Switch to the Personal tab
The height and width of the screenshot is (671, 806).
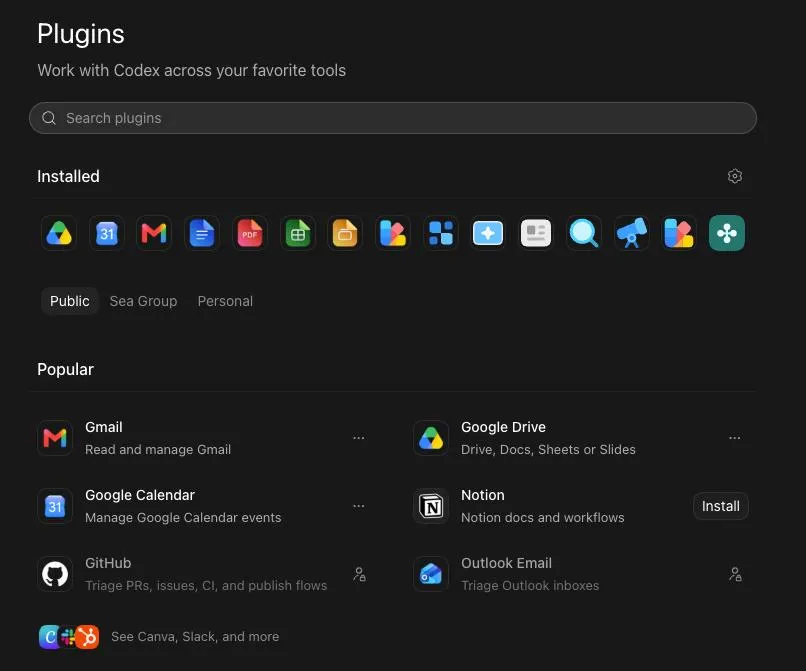[225, 301]
